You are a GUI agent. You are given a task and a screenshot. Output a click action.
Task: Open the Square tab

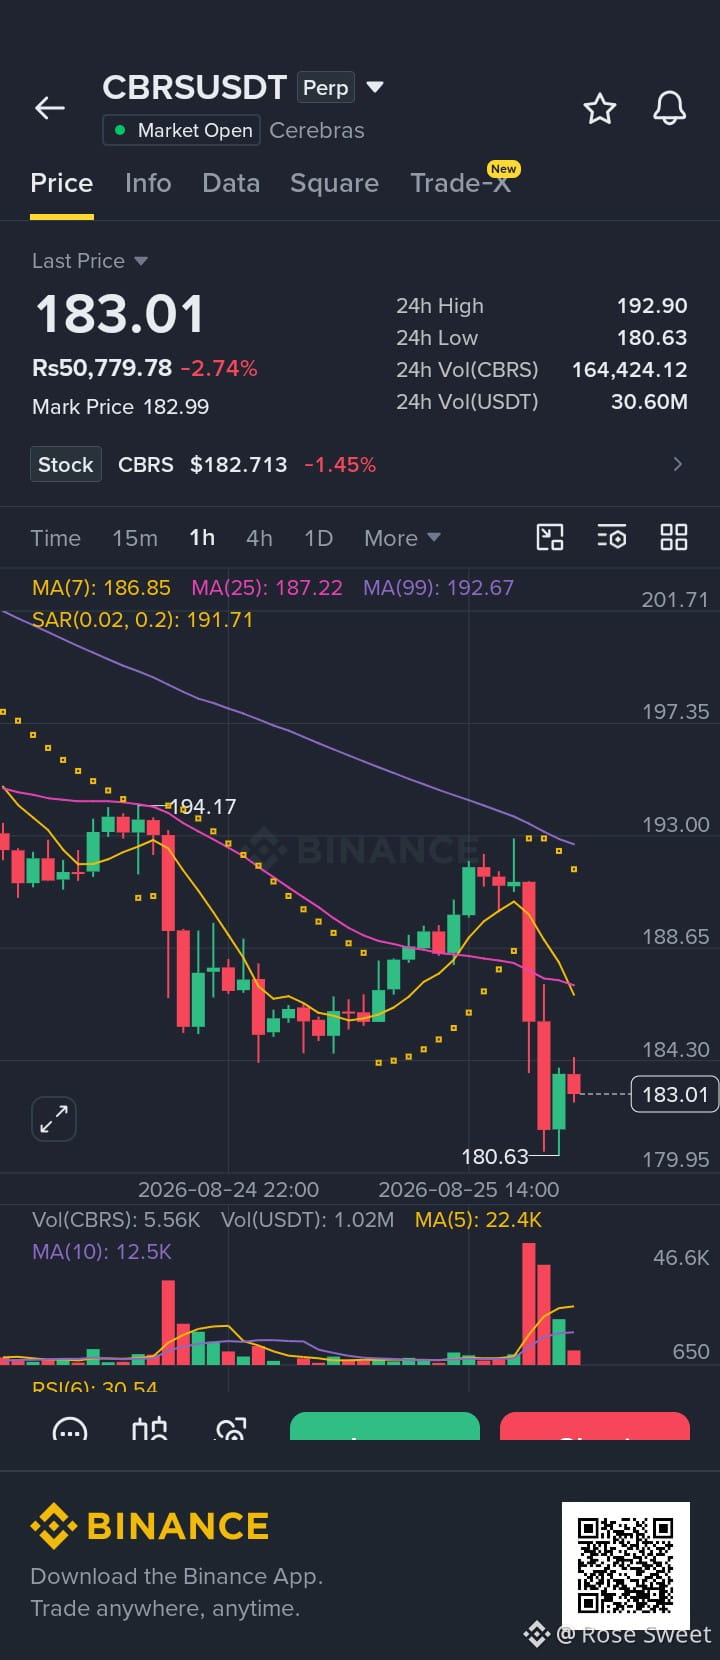[334, 183]
